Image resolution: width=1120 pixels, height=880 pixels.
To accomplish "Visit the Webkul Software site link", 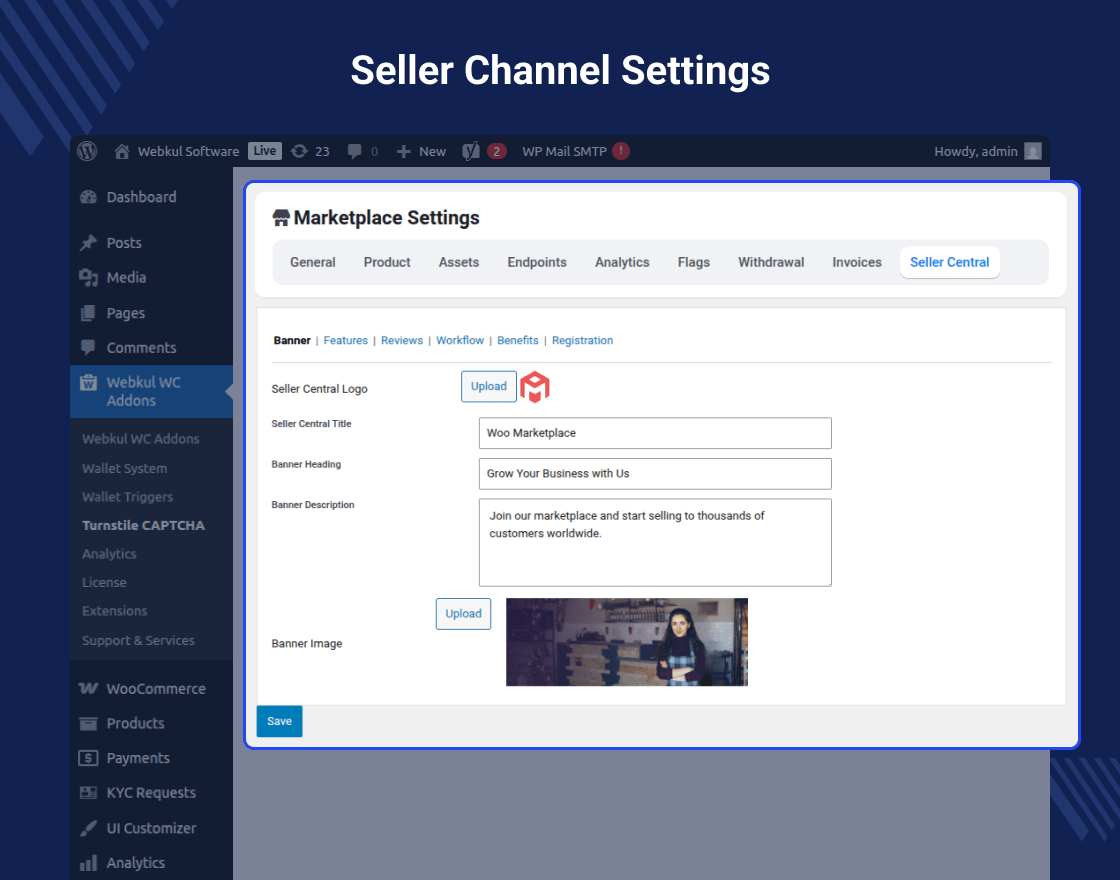I will (189, 151).
